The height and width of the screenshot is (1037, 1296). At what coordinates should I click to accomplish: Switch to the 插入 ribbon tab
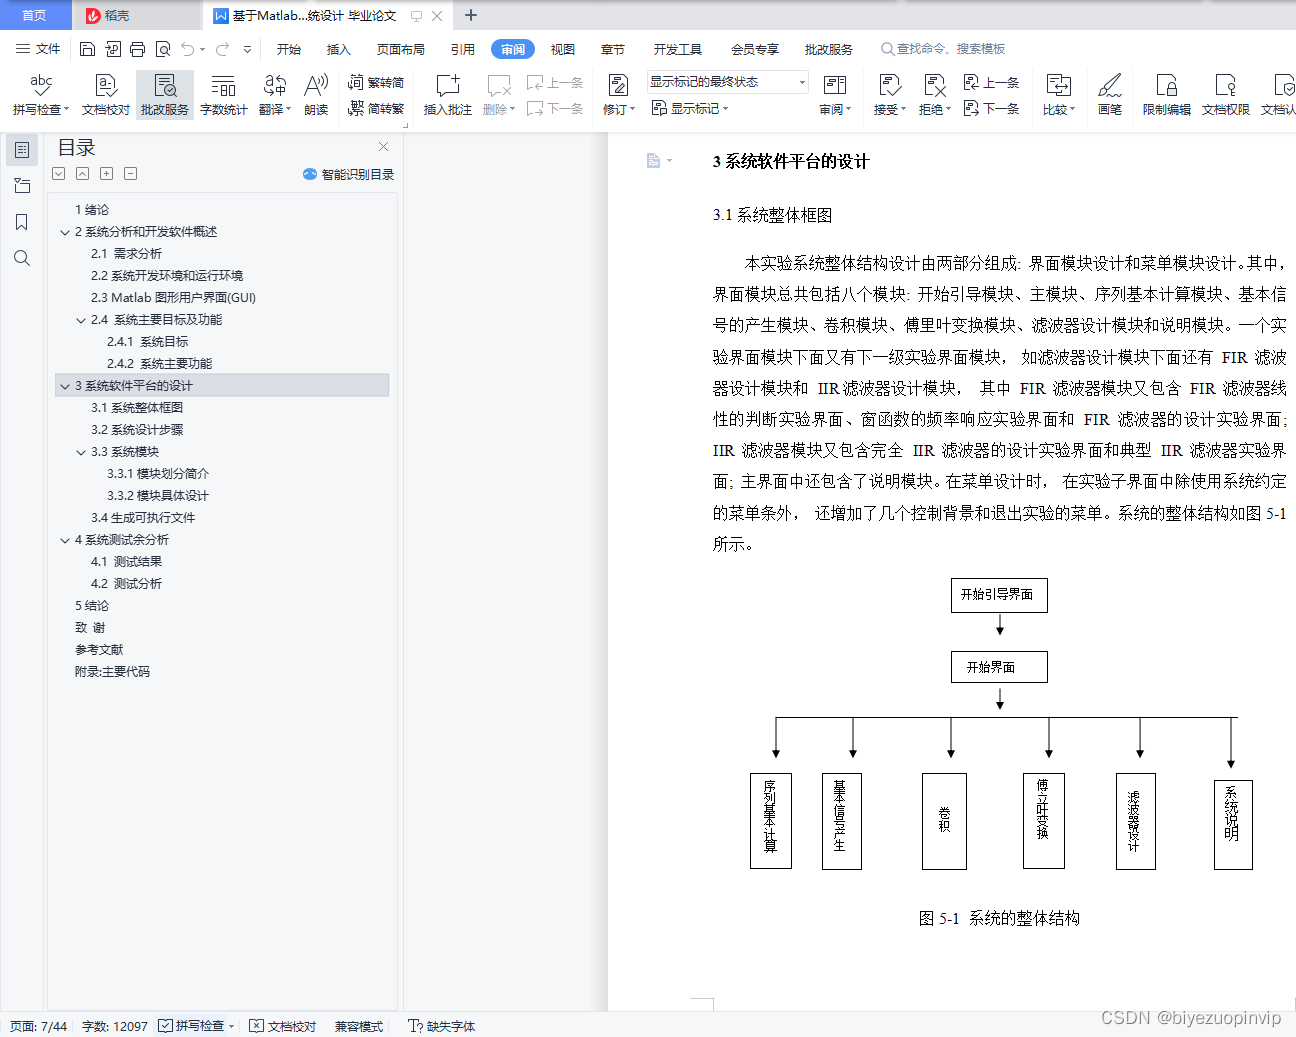pos(339,49)
